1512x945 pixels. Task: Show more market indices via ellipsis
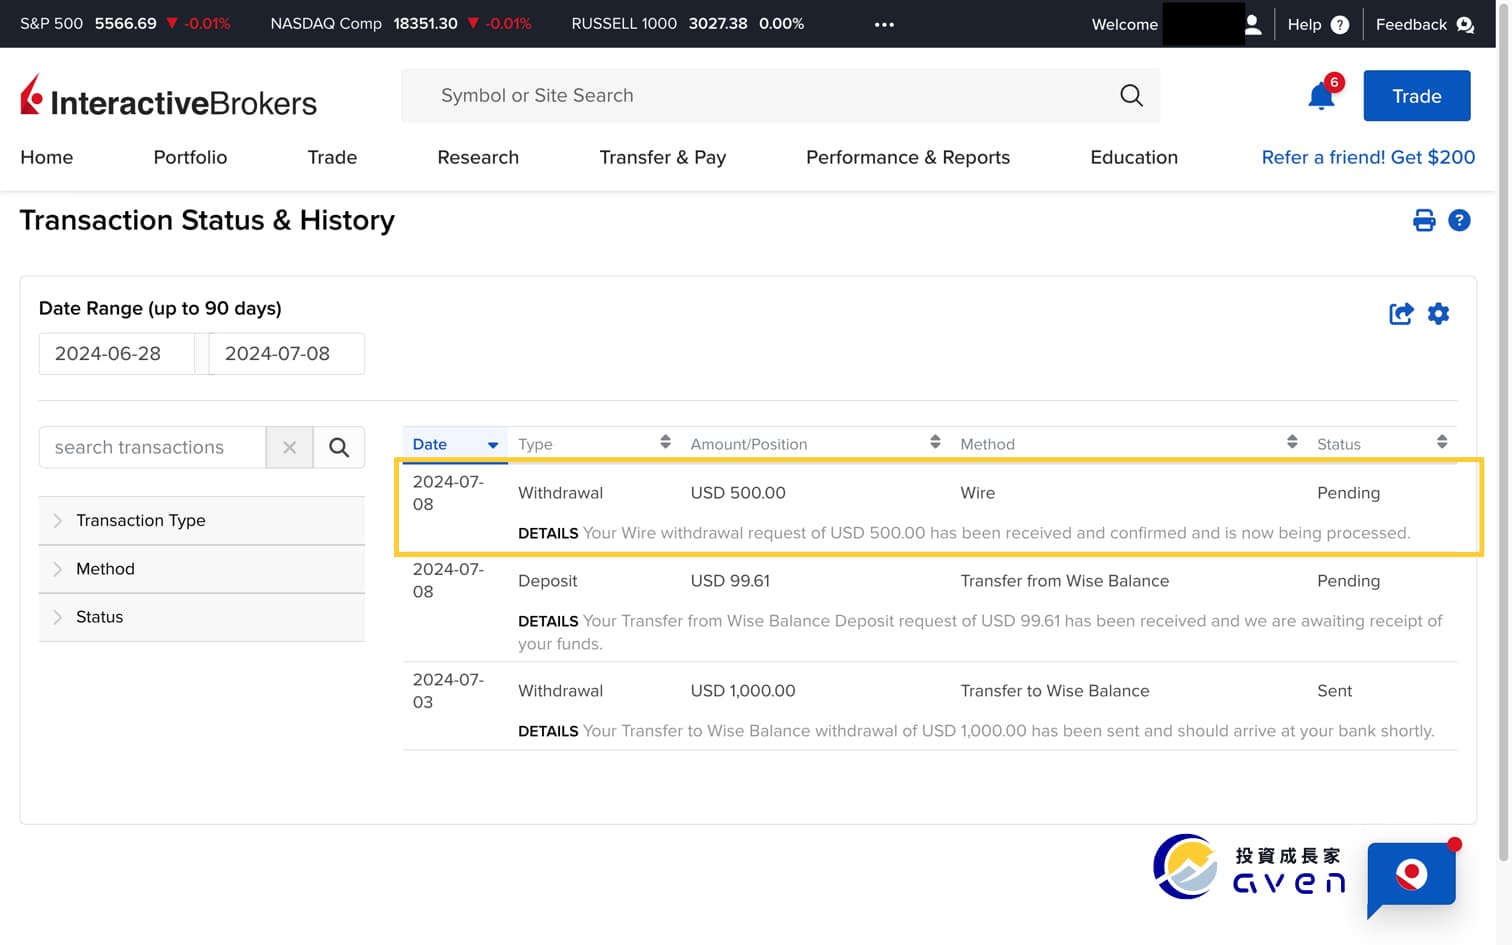884,24
